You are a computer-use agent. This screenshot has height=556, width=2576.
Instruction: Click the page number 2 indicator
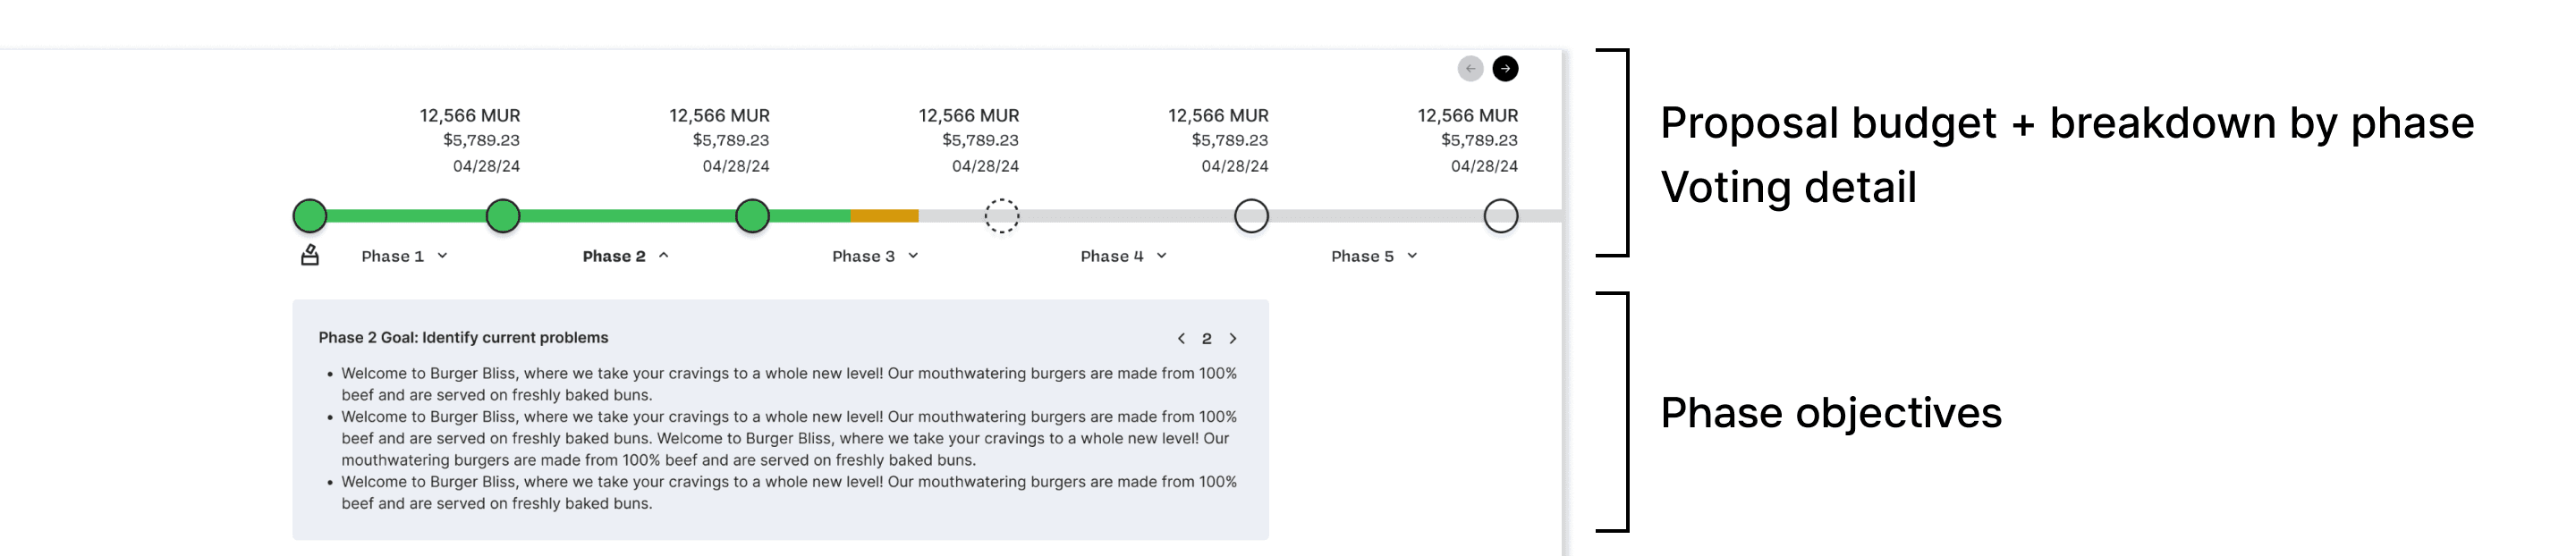tap(1207, 338)
